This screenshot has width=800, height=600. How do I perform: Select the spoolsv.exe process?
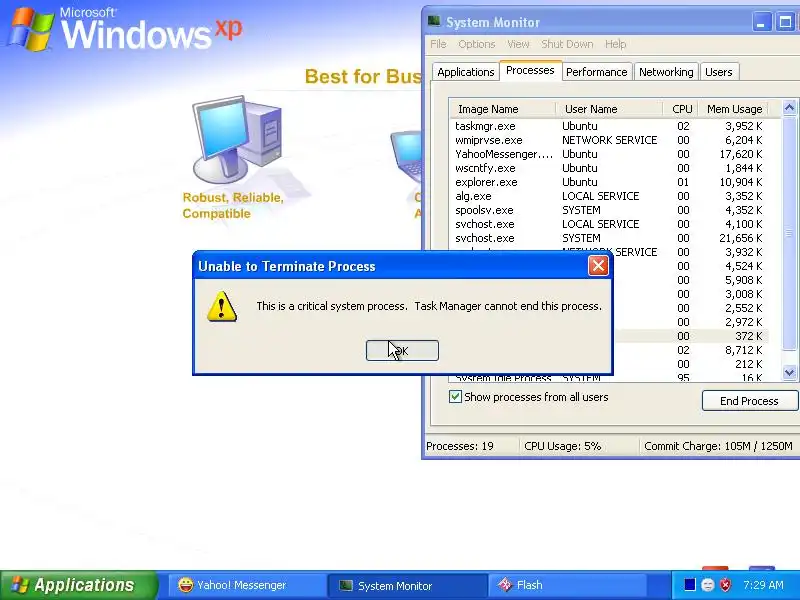click(609, 210)
